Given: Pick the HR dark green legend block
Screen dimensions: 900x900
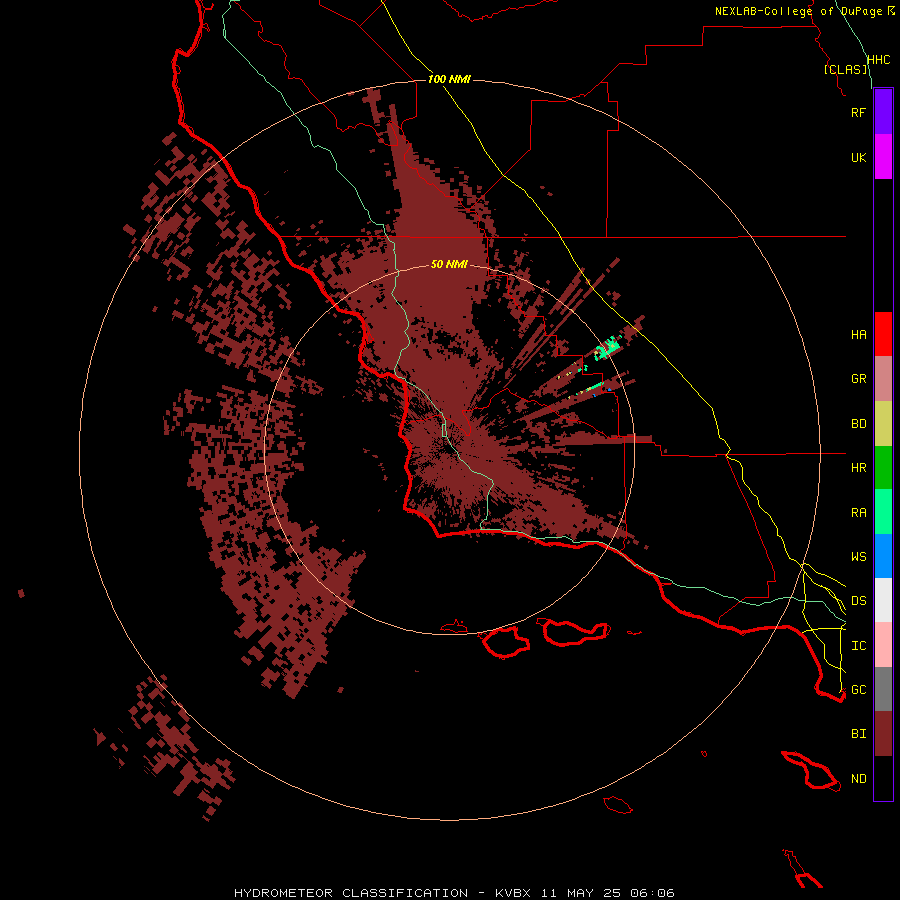Looking at the screenshot, I should point(883,468).
